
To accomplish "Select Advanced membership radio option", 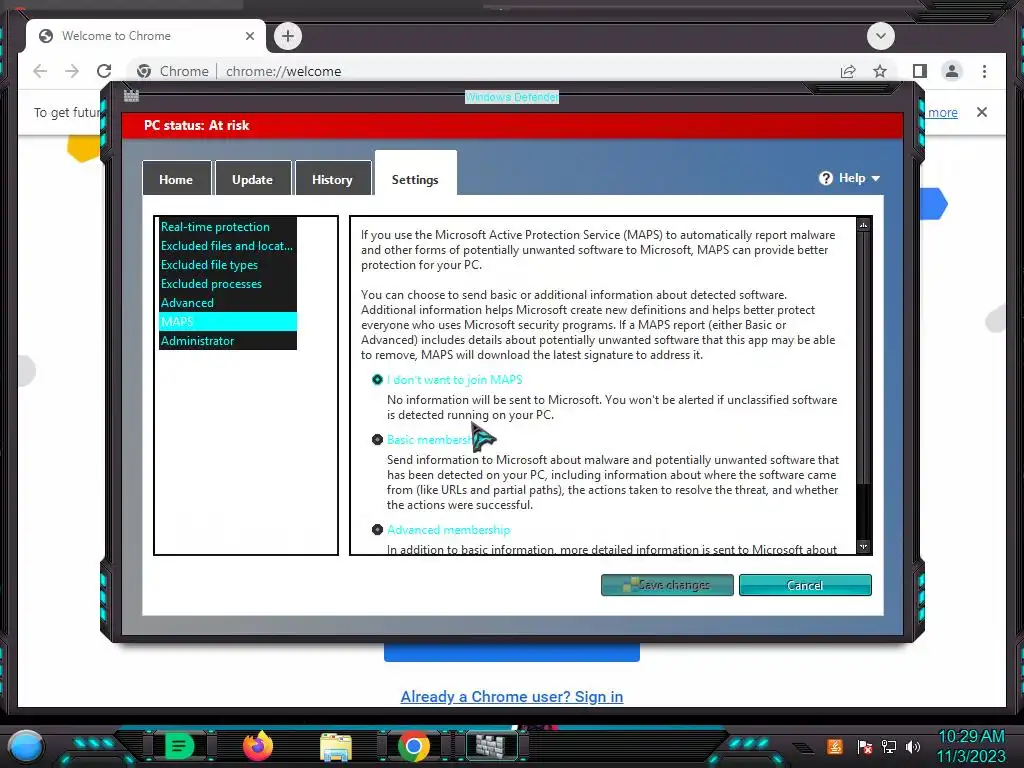I will (377, 530).
